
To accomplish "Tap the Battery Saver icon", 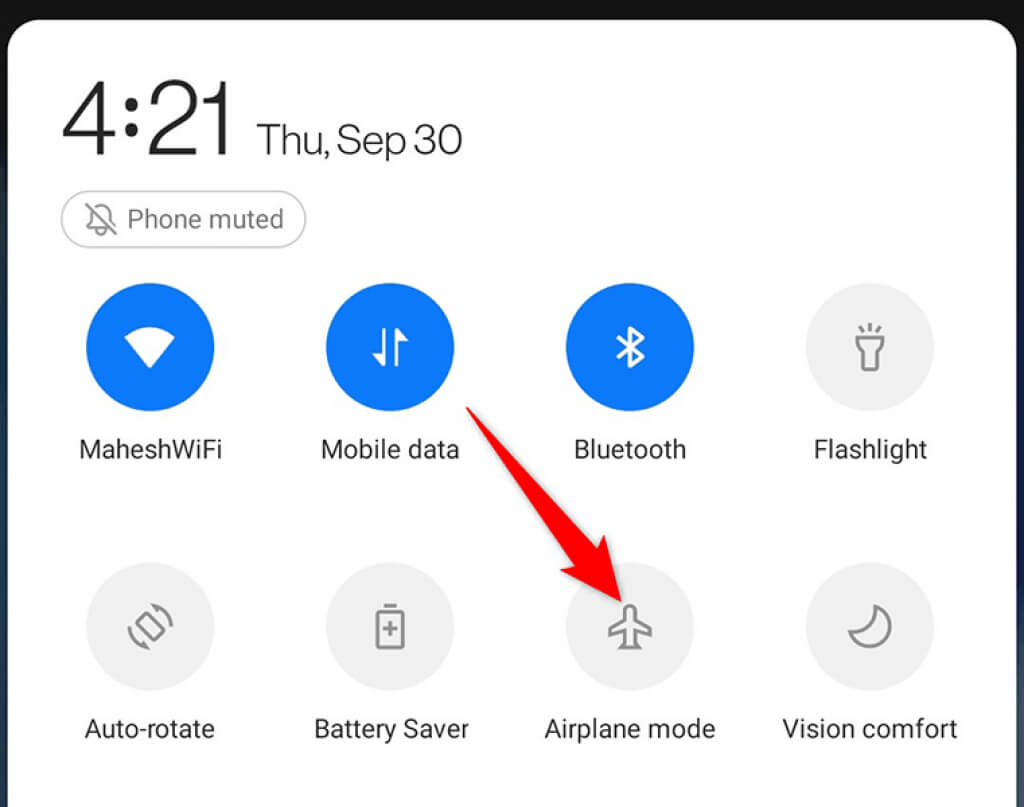I will [390, 626].
